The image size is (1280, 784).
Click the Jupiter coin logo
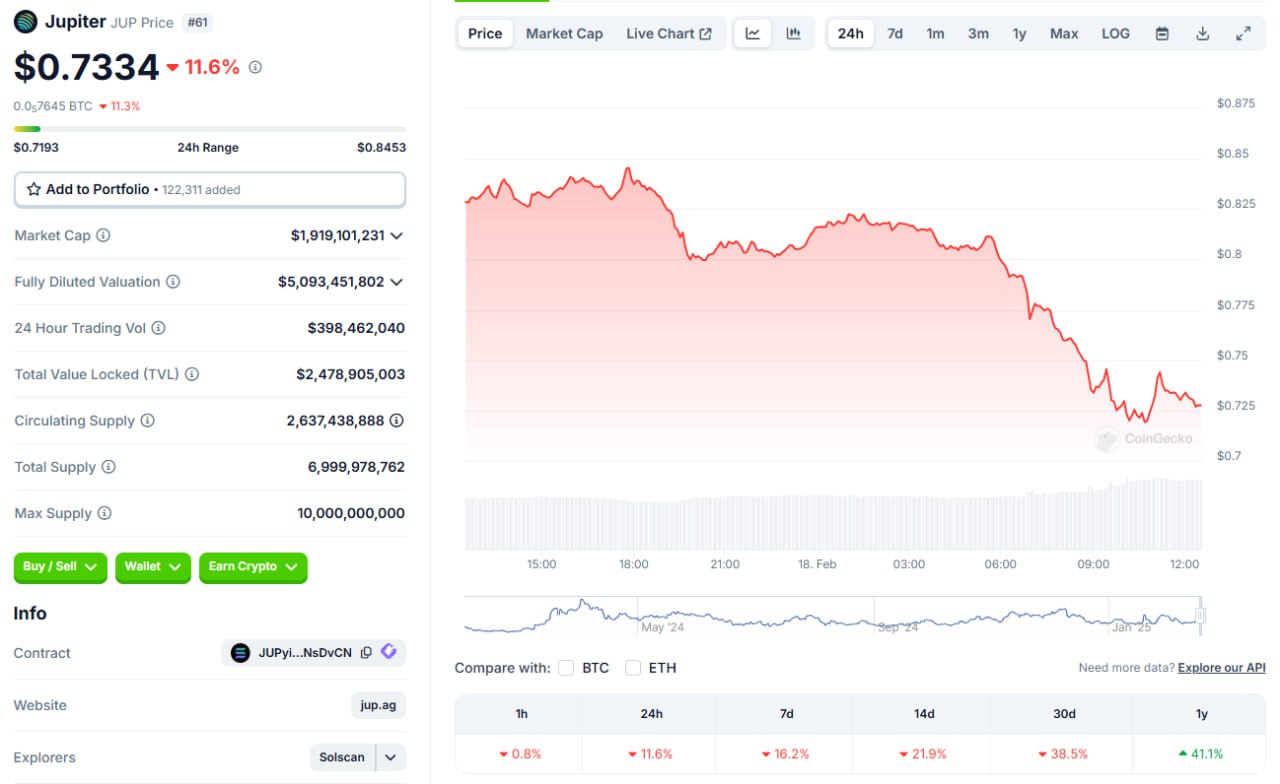(25, 22)
